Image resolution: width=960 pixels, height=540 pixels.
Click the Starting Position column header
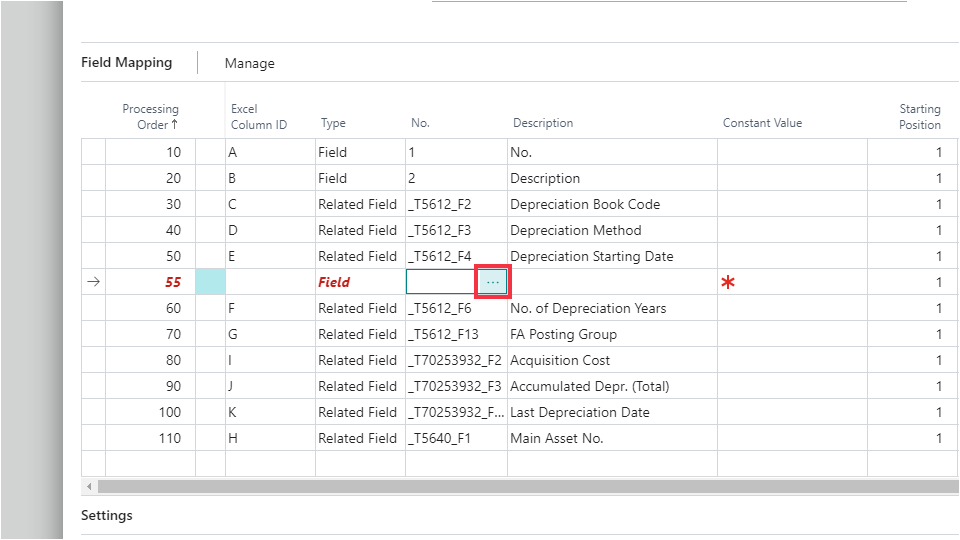(920, 116)
